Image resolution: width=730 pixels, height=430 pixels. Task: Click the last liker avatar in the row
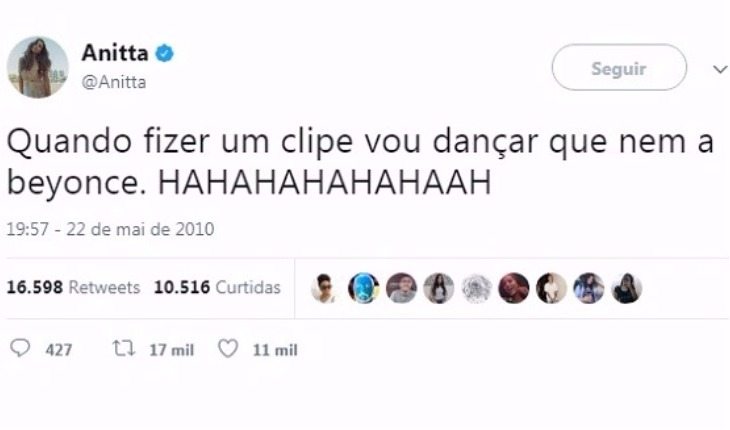pyautogui.click(x=627, y=288)
